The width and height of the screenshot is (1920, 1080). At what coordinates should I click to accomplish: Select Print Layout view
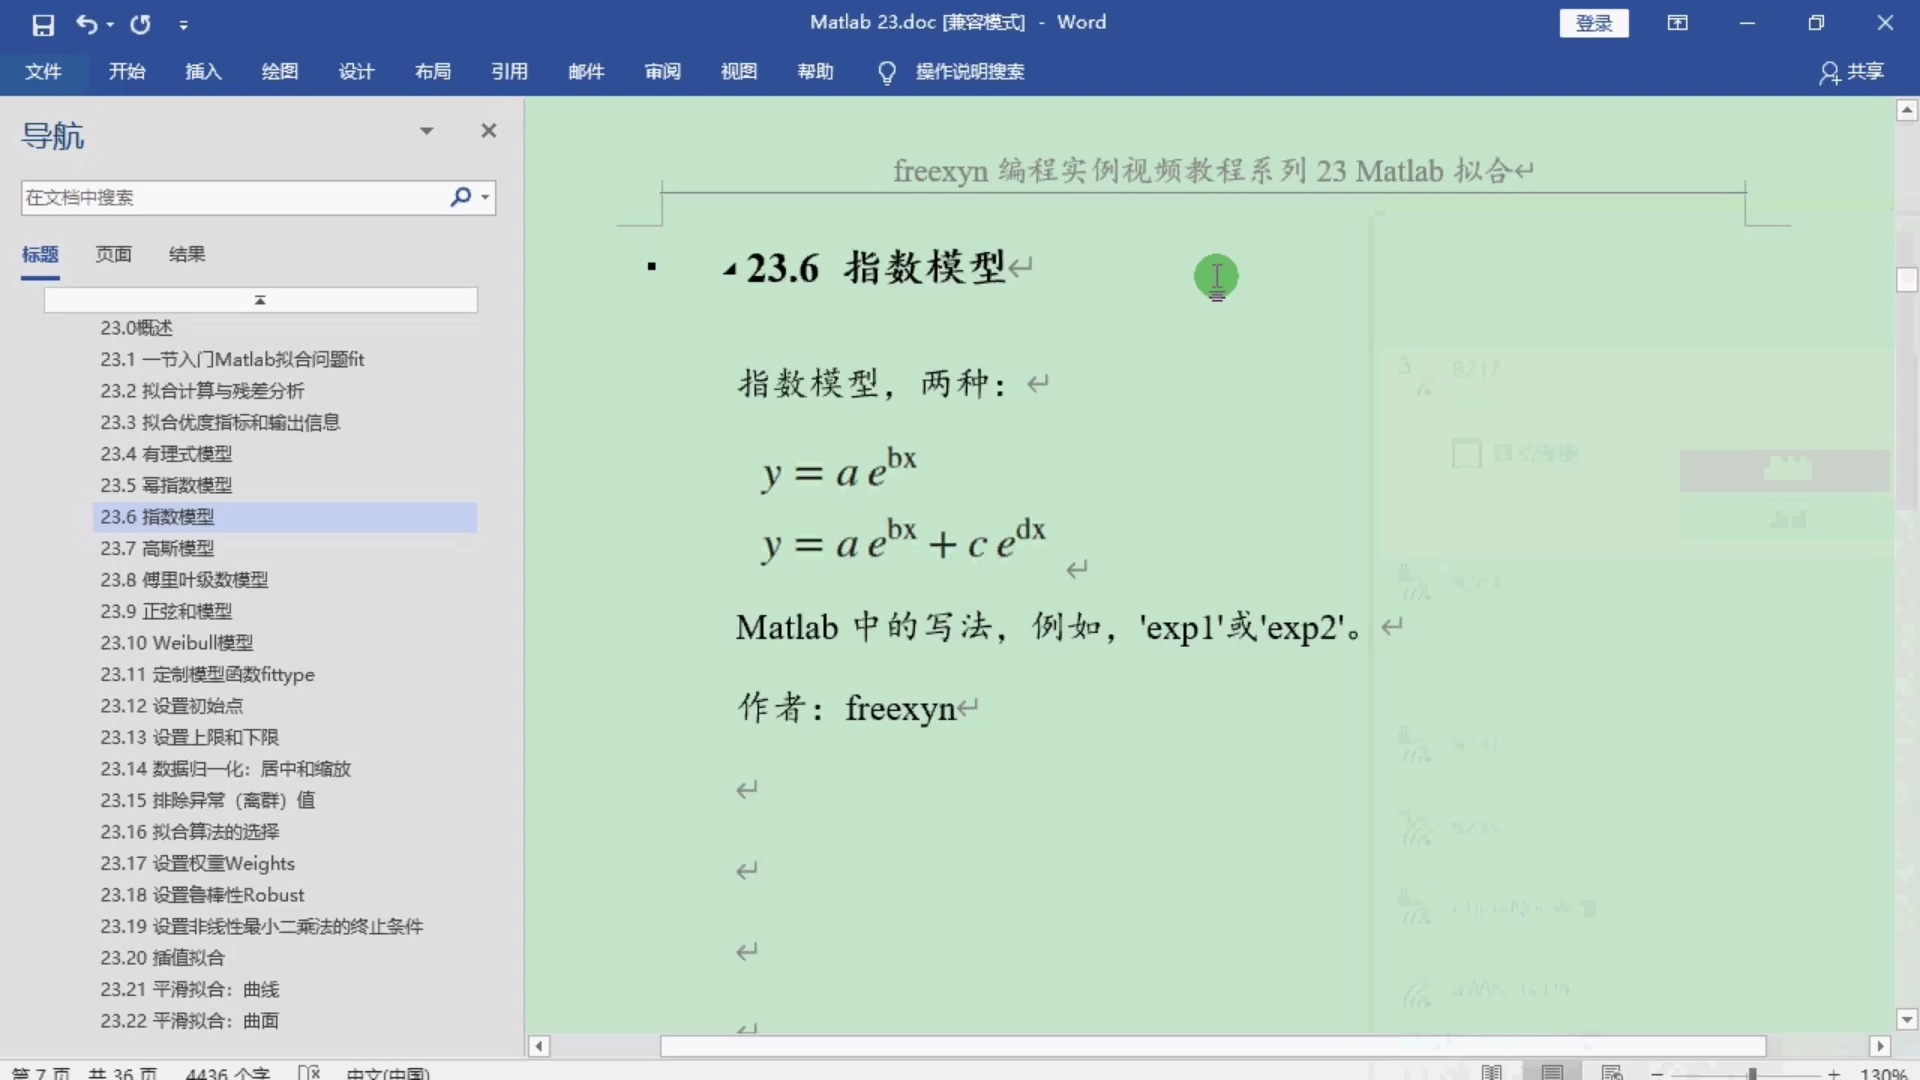[x=1552, y=1071]
